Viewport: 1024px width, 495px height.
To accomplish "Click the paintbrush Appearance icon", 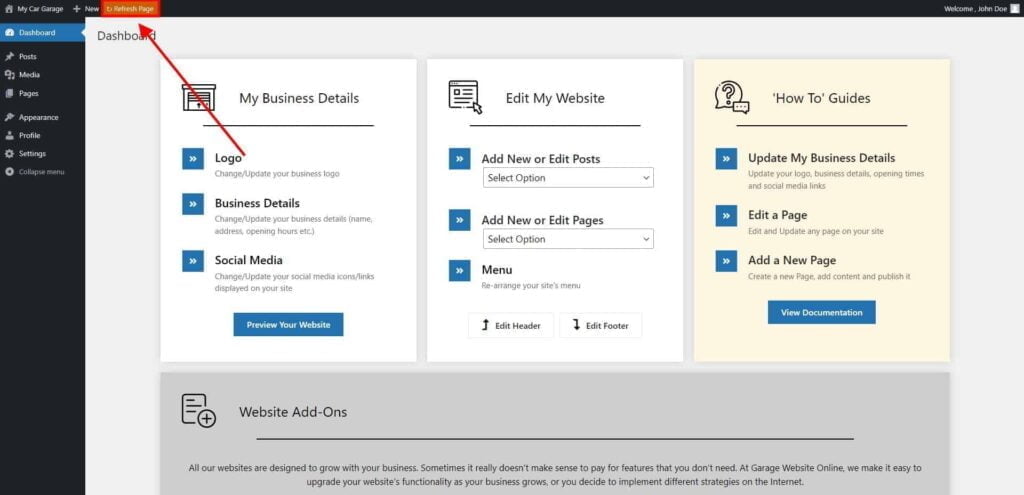I will coord(9,118).
